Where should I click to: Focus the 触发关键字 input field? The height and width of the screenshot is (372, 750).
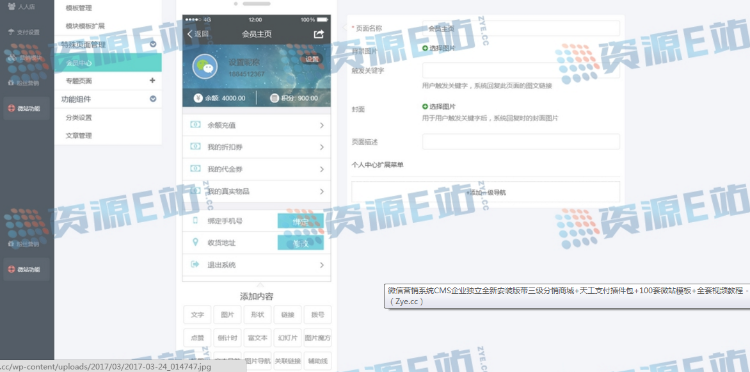tap(521, 70)
